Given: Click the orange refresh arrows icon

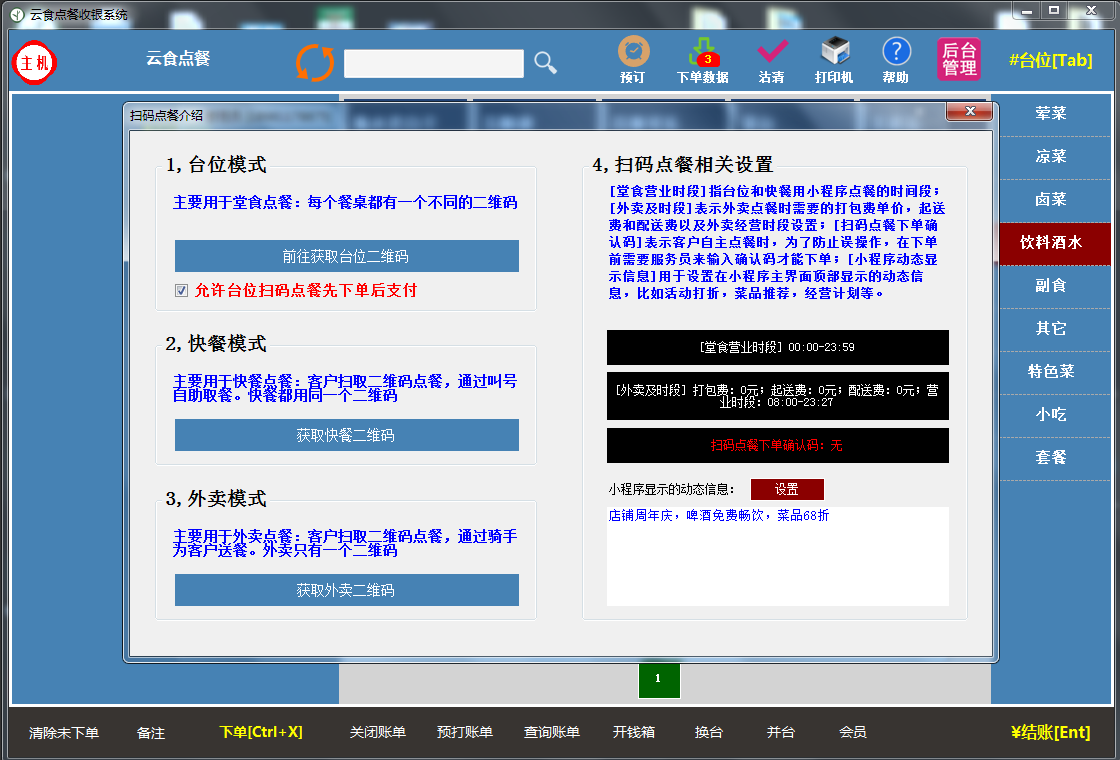Looking at the screenshot, I should pos(315,62).
